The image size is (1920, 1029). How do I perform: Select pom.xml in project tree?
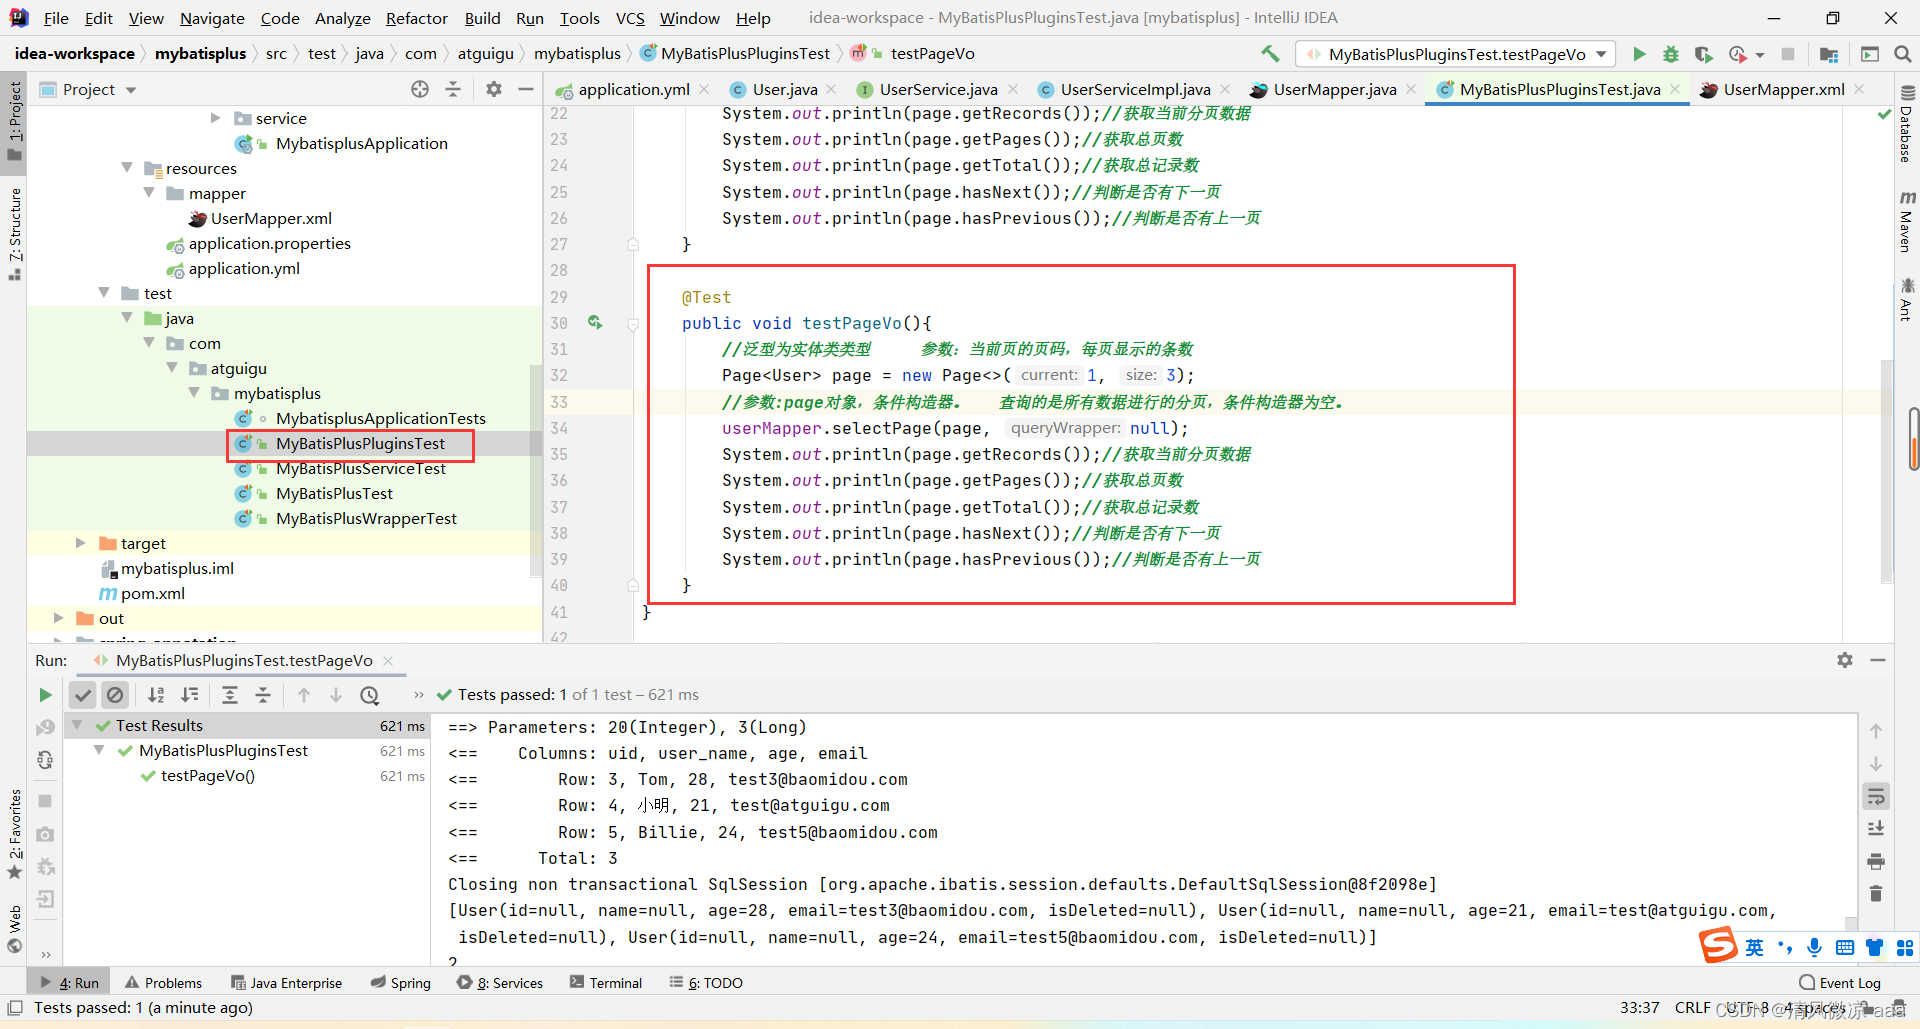(152, 593)
